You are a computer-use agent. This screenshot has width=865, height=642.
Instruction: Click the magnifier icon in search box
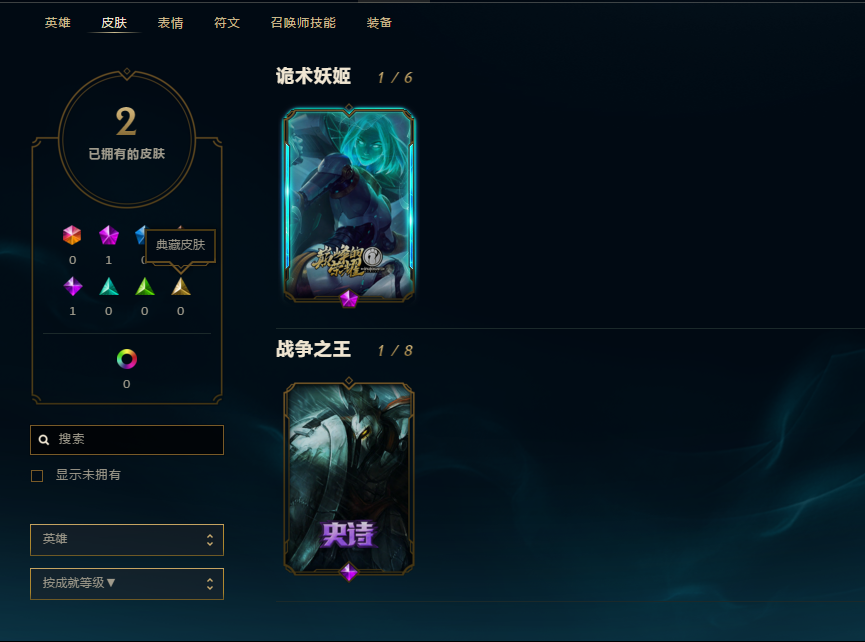pyautogui.click(x=44, y=440)
